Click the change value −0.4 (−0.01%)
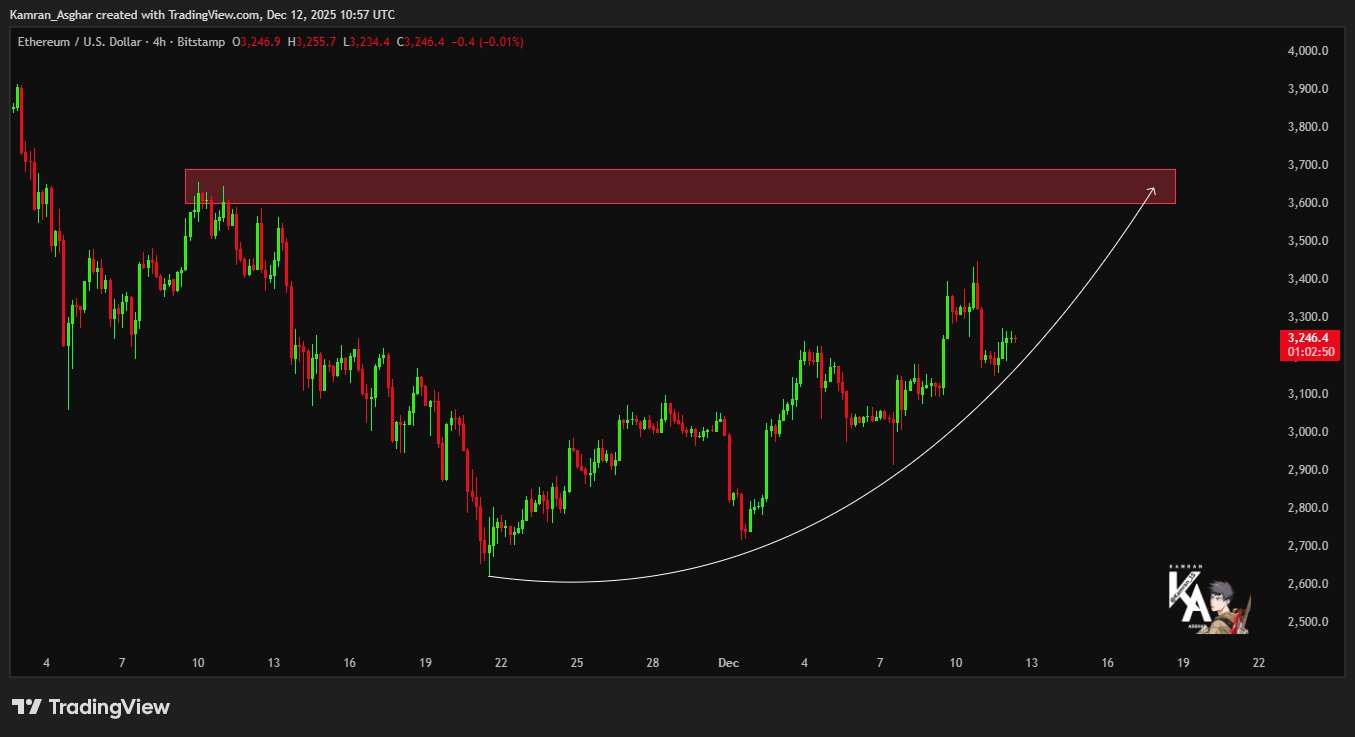 pyautogui.click(x=487, y=42)
